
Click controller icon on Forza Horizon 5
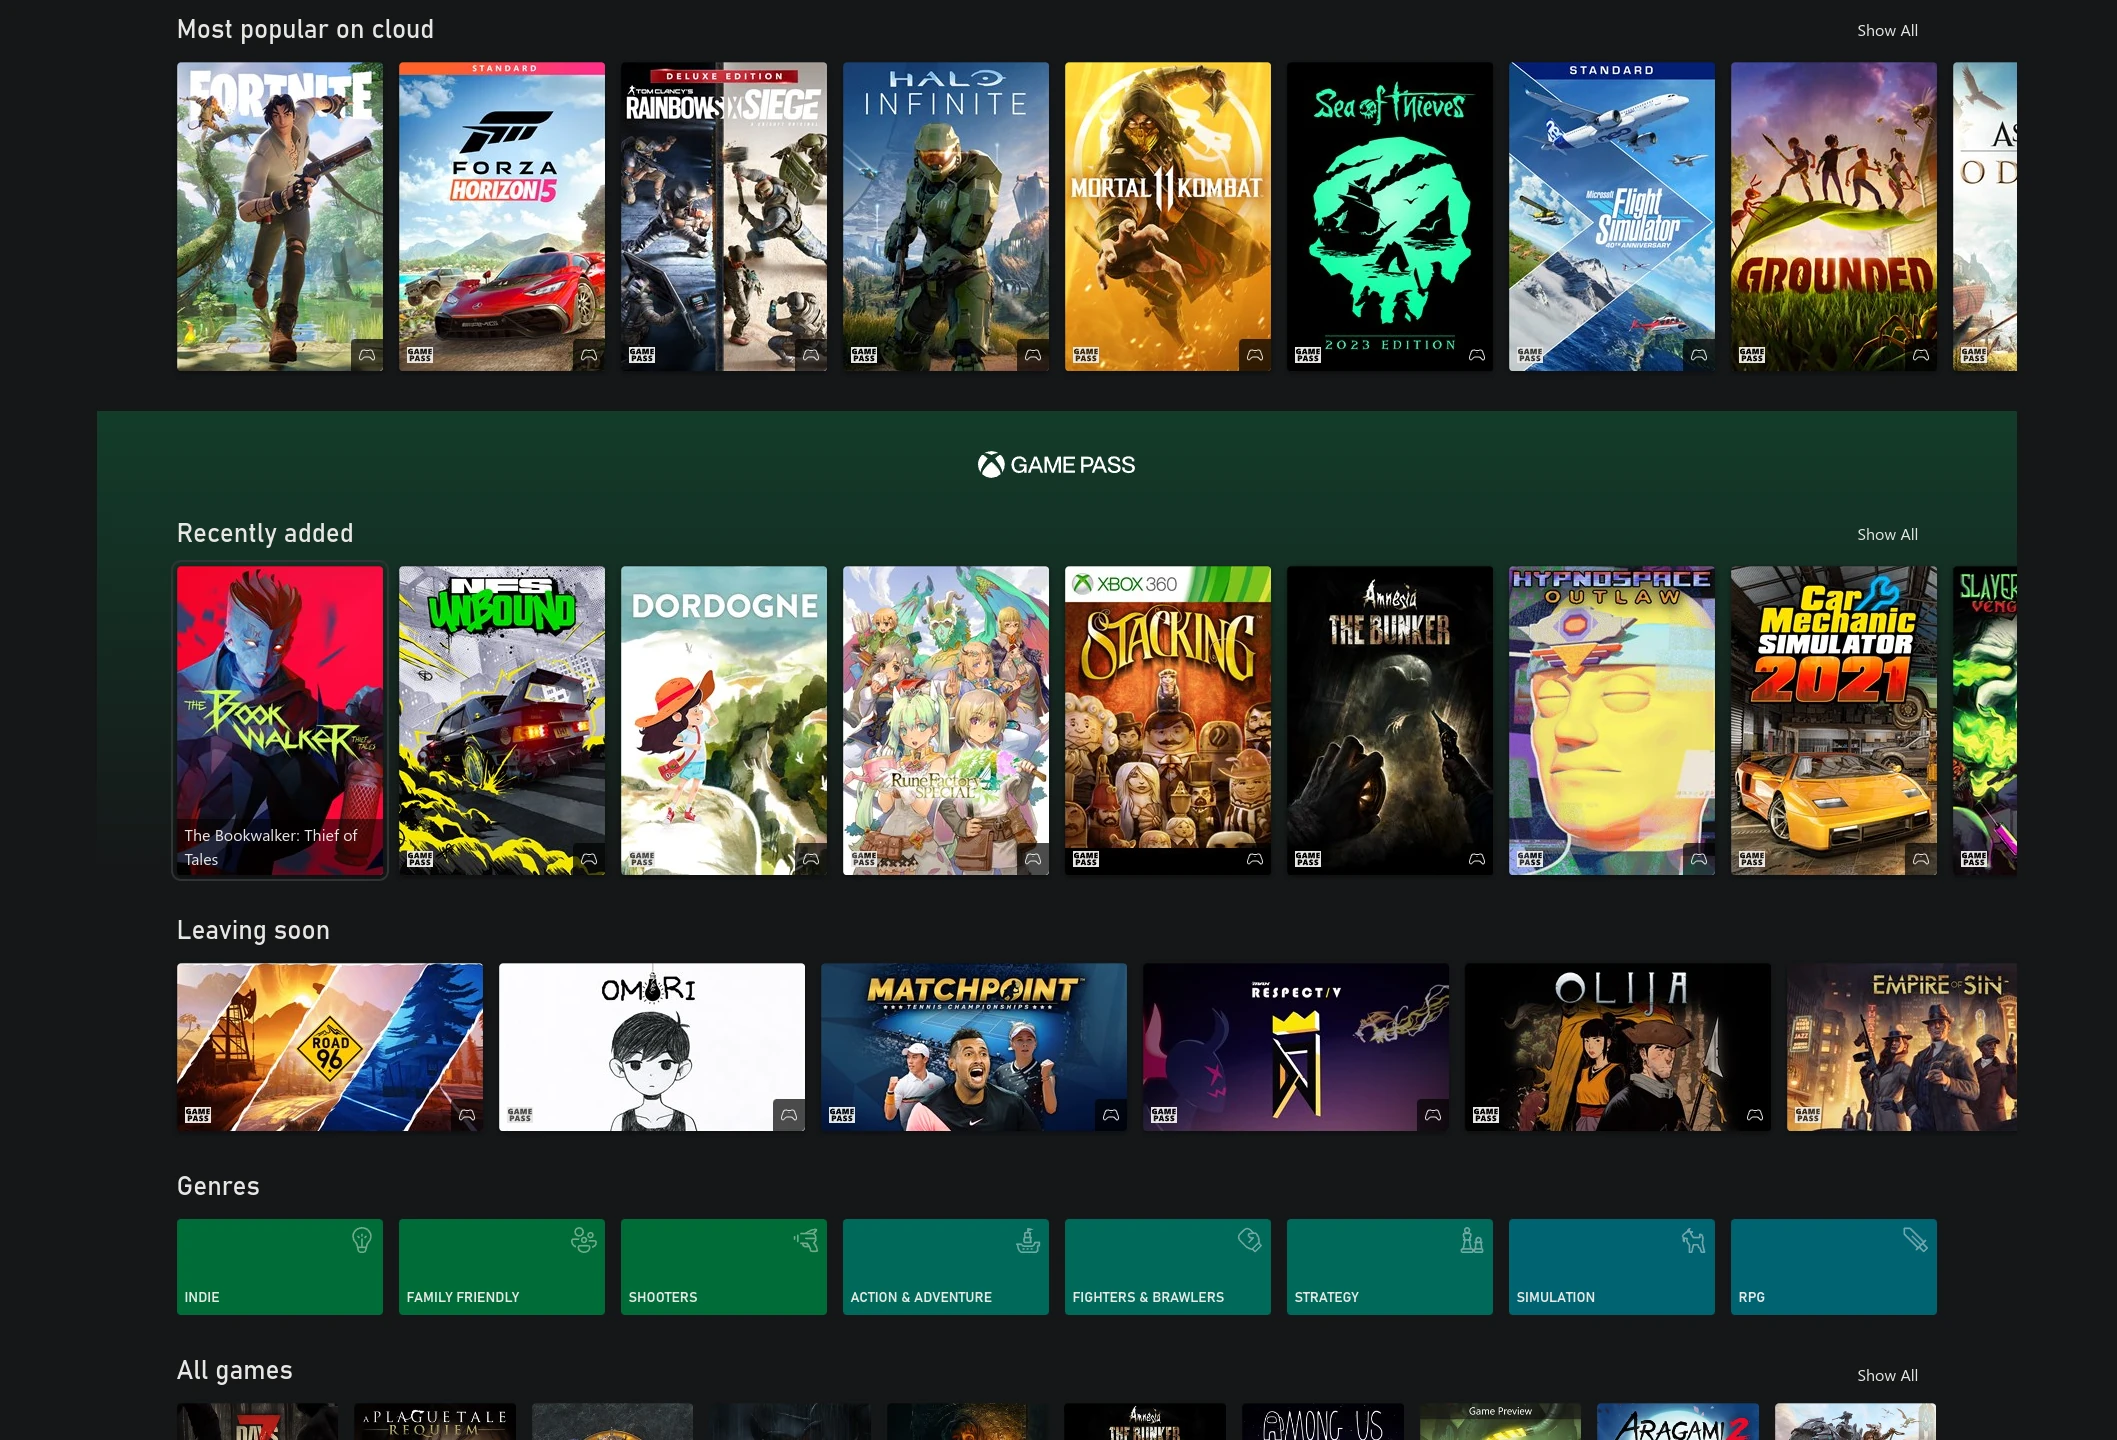589,355
